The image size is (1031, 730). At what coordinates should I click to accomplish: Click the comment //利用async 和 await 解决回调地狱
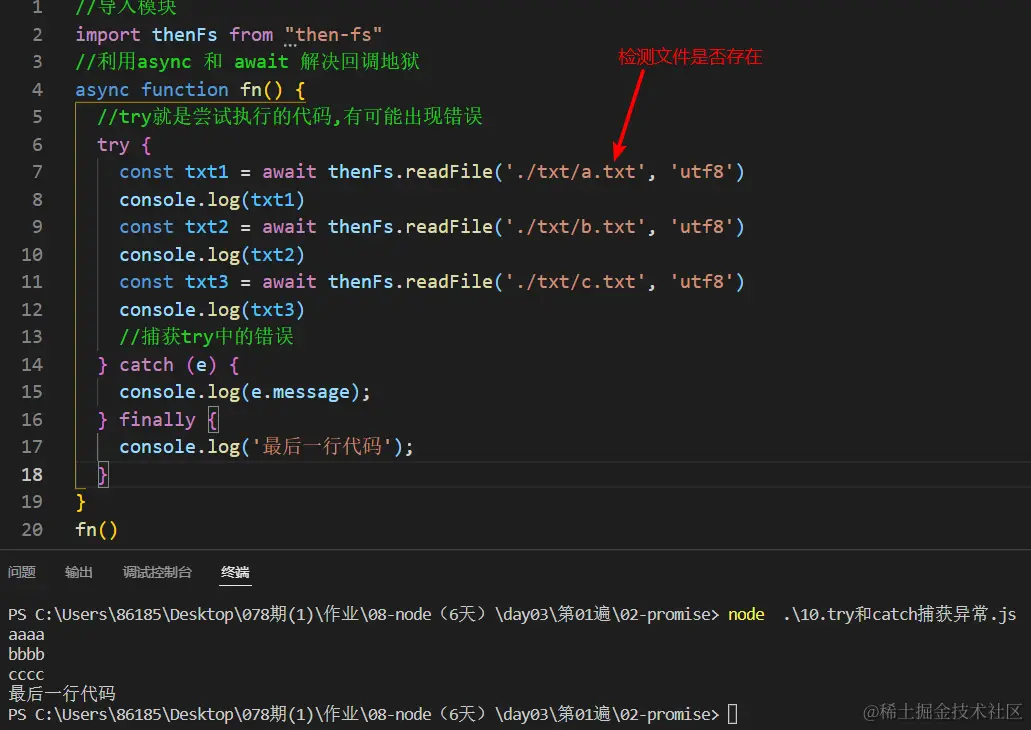(247, 62)
